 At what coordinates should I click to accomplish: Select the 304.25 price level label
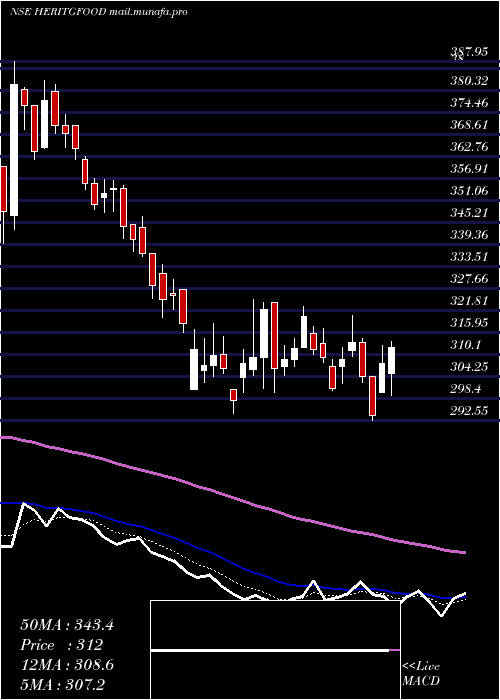pos(469,367)
